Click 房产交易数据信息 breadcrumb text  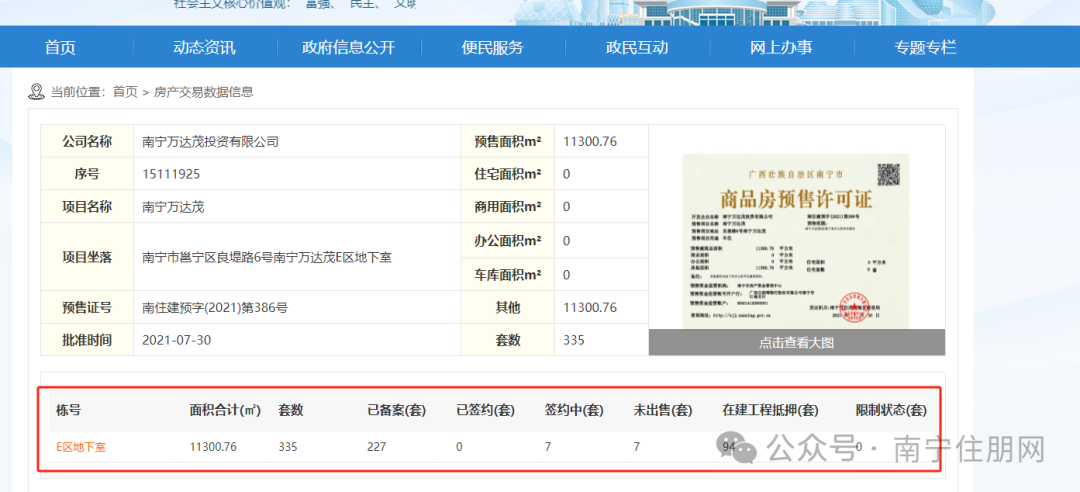[204, 92]
